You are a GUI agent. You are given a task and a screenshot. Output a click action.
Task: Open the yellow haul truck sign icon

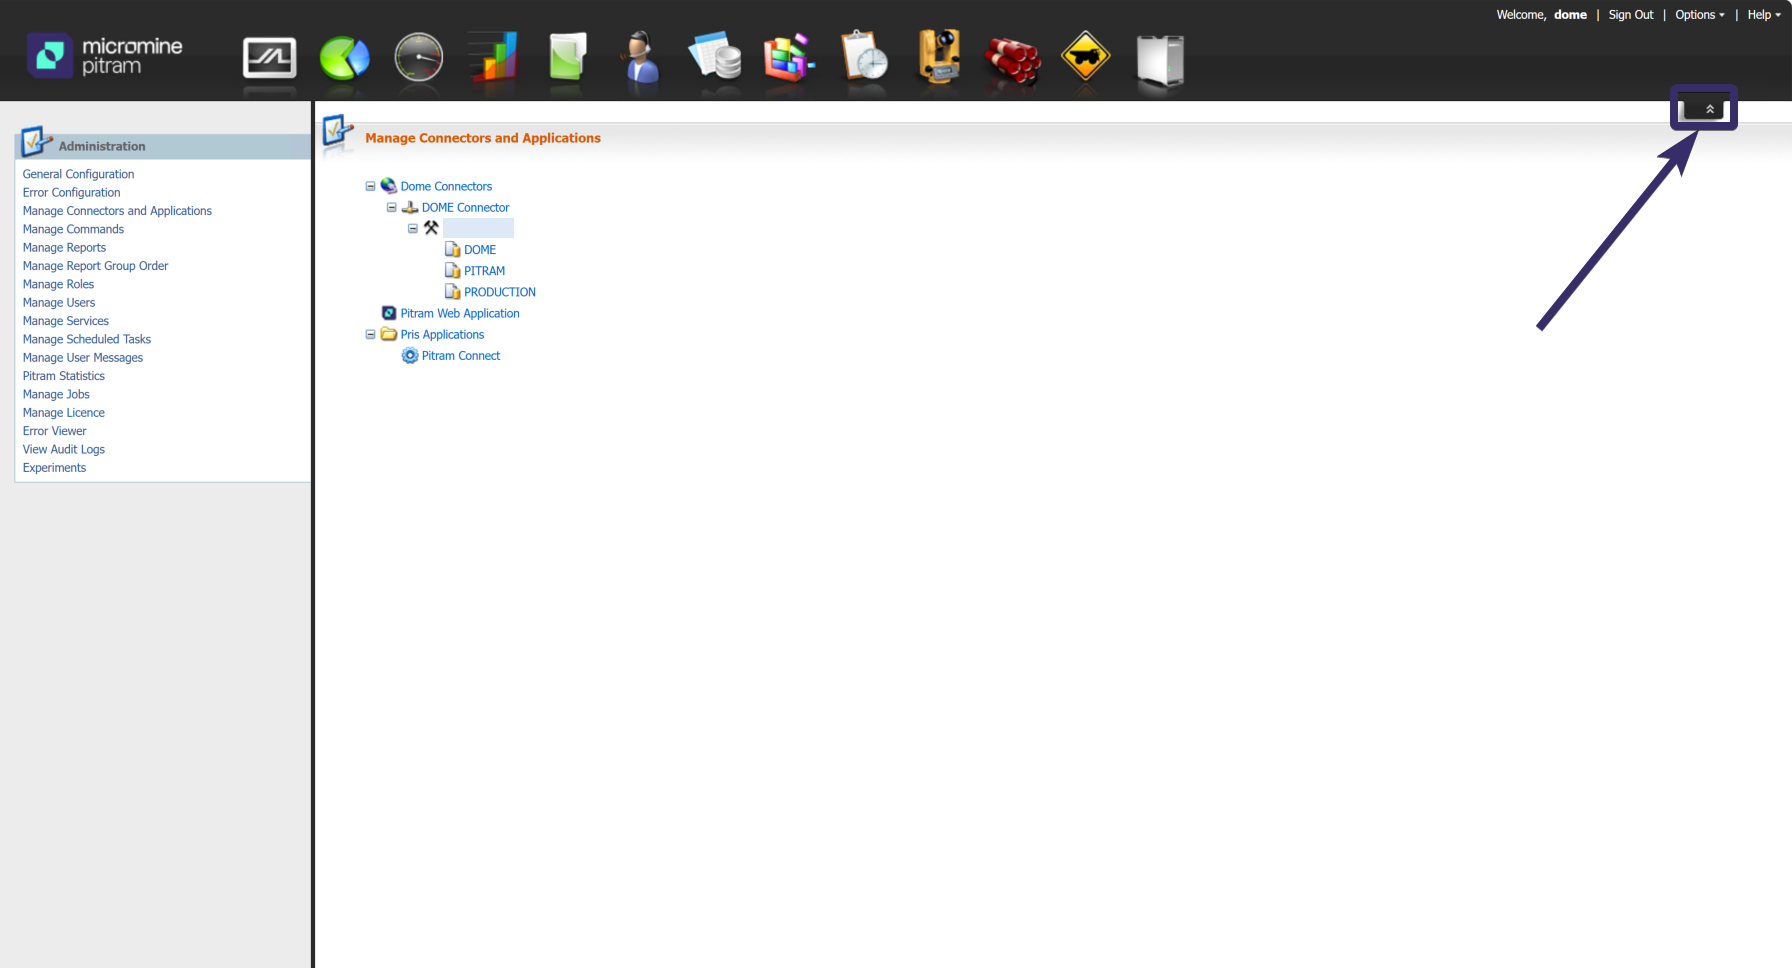coord(1085,57)
